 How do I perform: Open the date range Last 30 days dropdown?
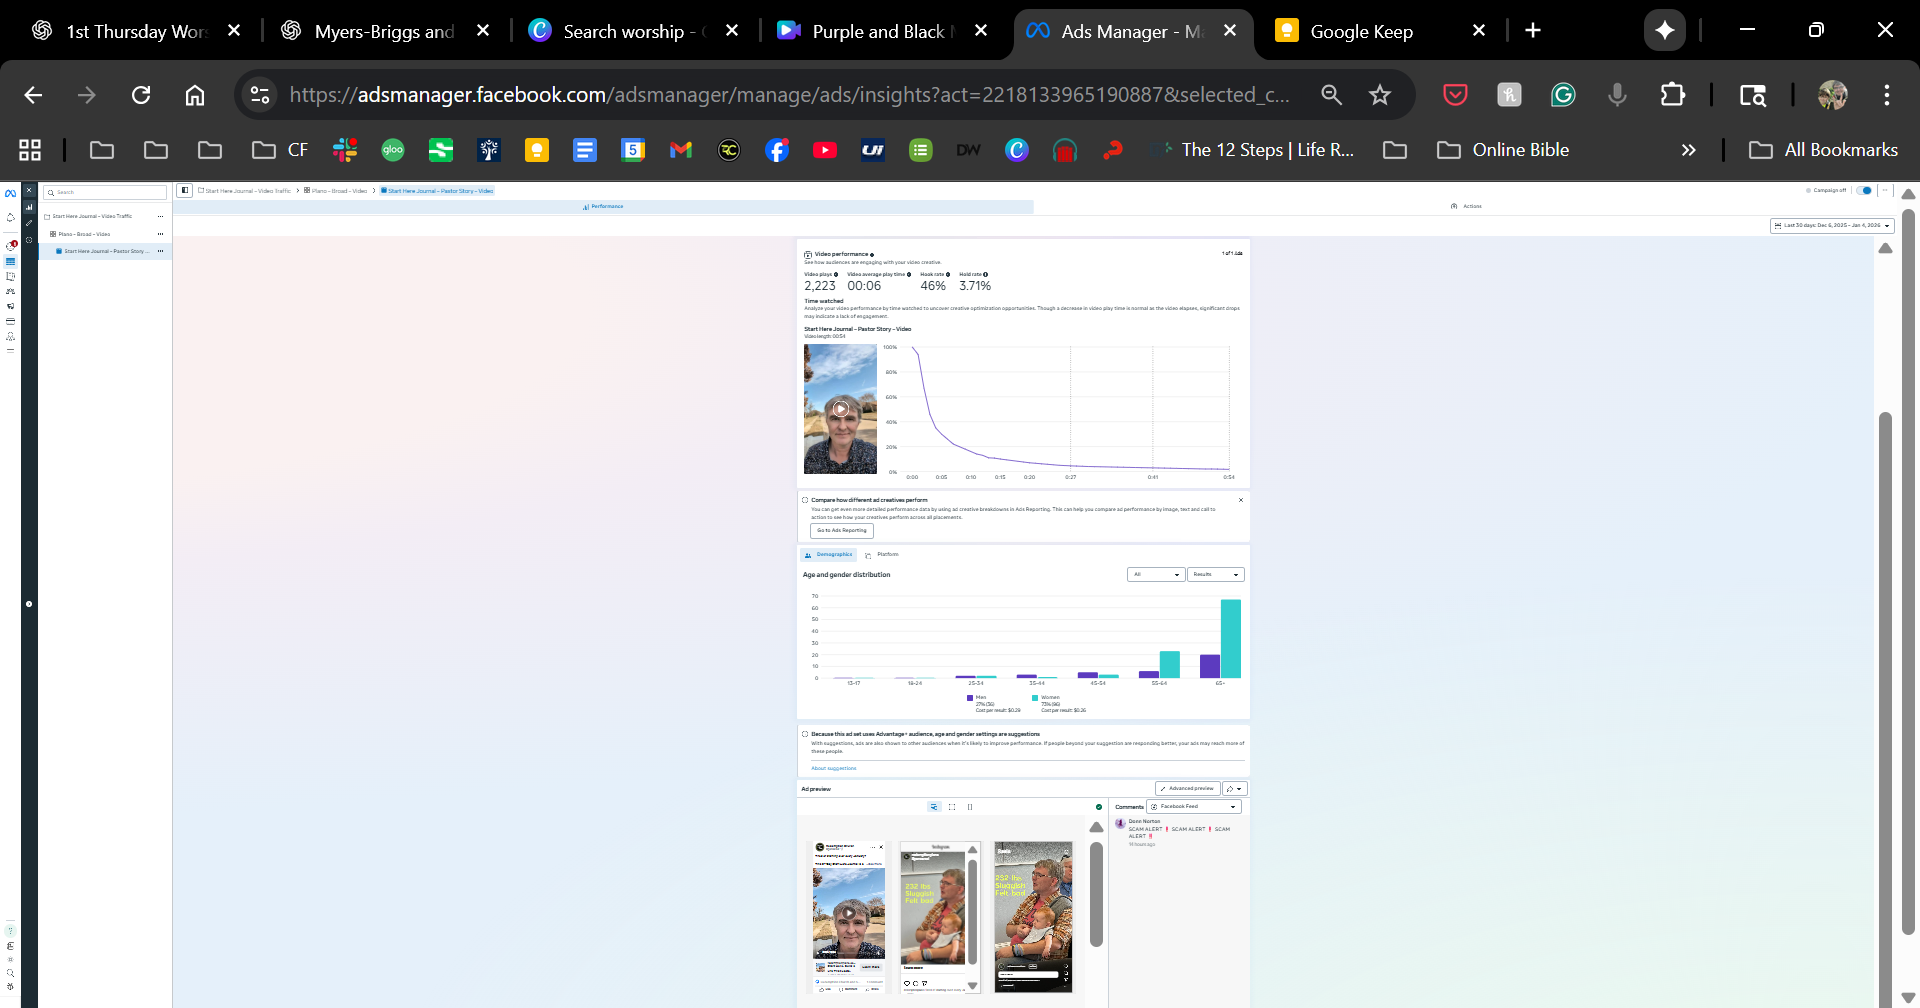[1831, 226]
